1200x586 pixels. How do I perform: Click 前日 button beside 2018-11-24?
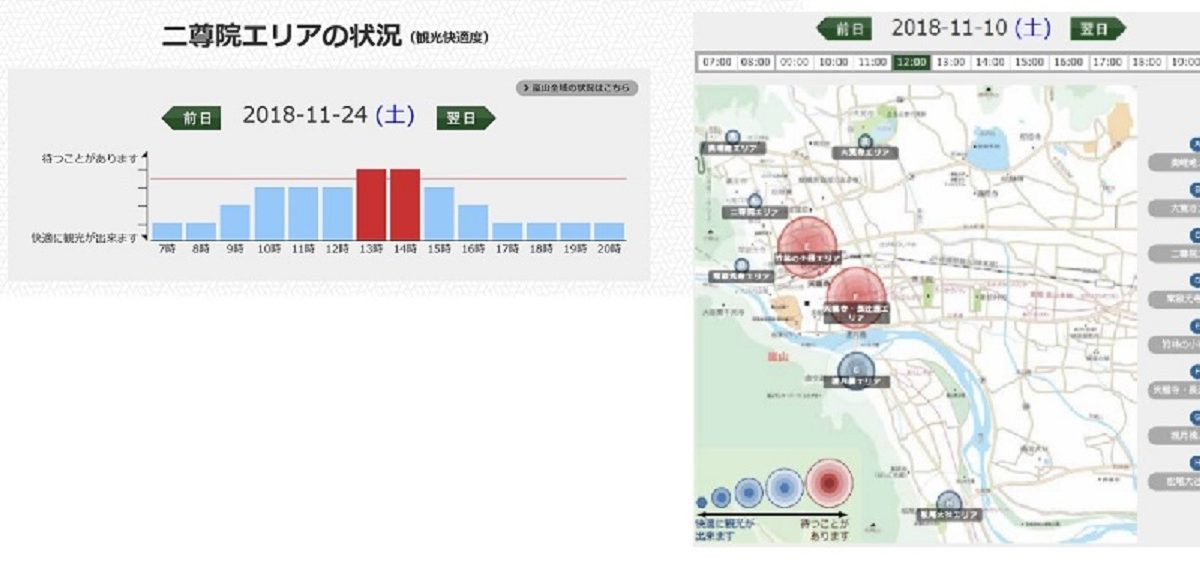(191, 118)
